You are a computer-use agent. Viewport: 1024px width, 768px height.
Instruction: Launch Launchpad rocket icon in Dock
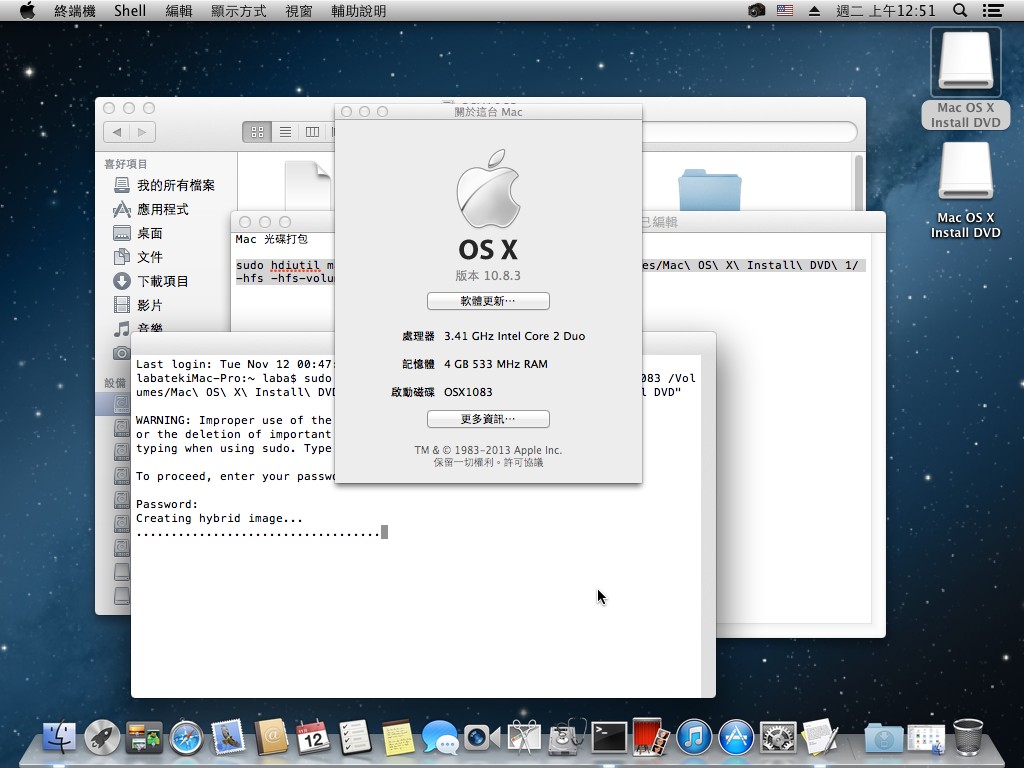point(102,738)
